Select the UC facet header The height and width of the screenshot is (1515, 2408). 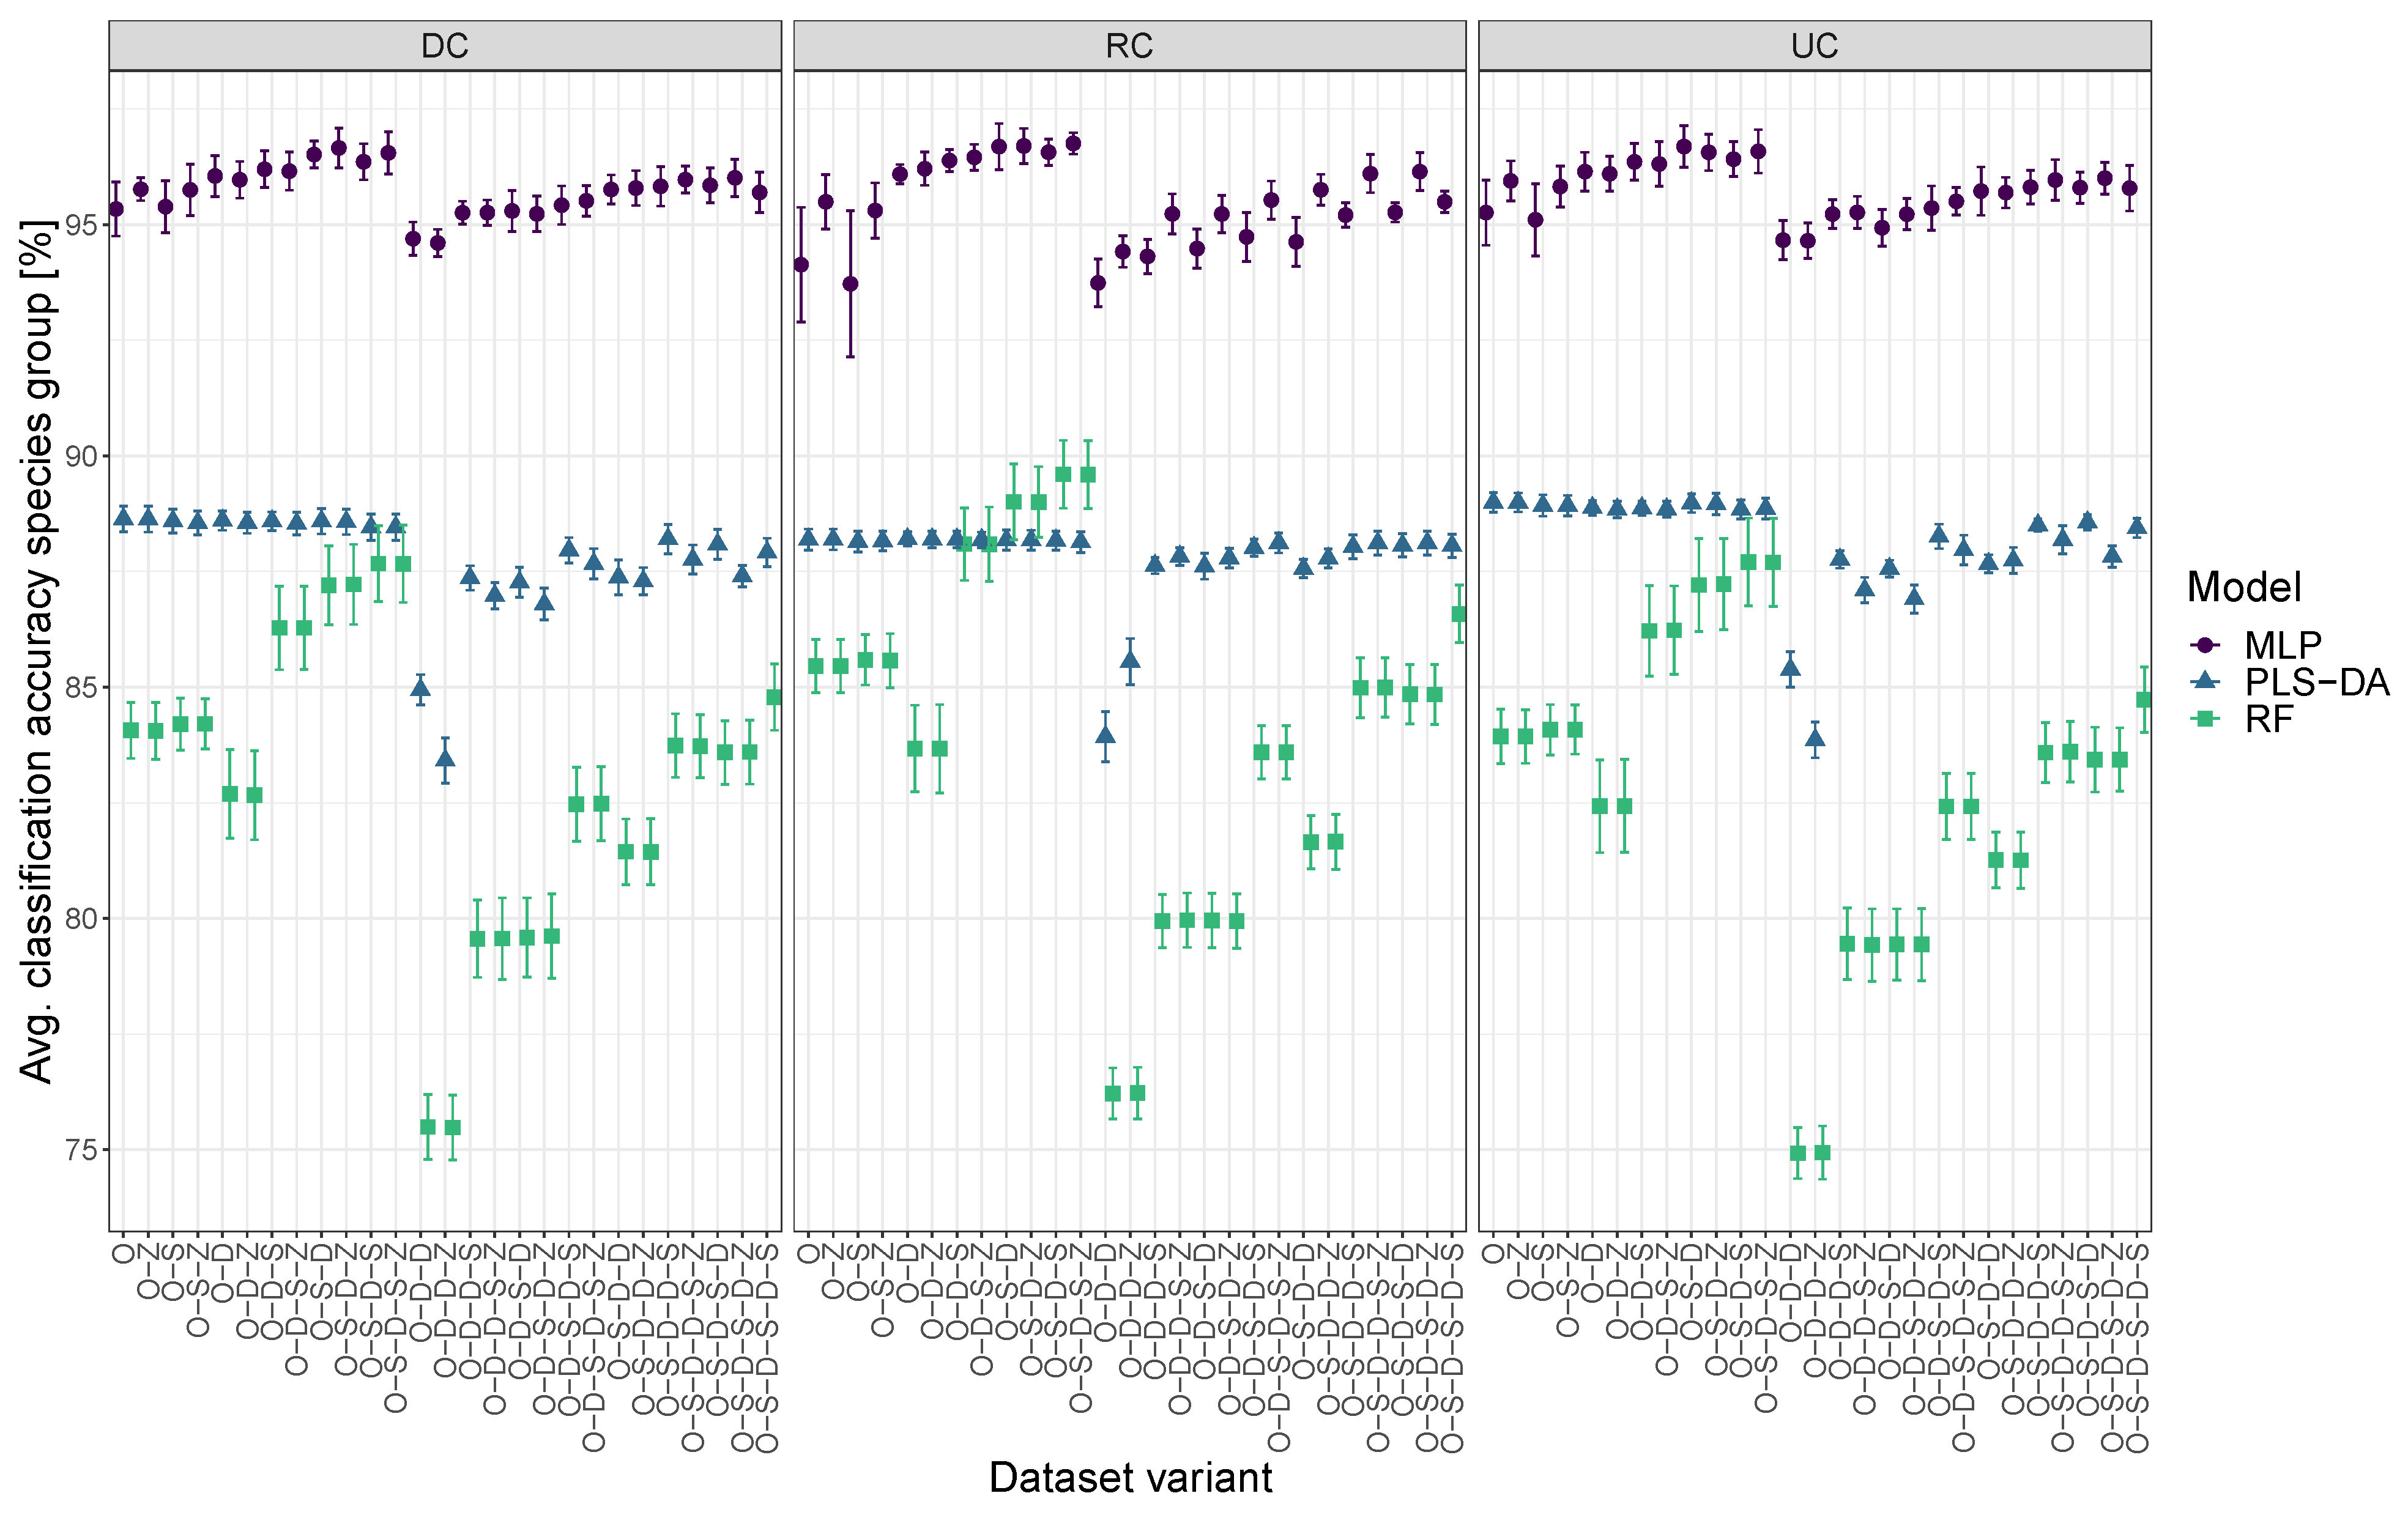coord(1814,46)
